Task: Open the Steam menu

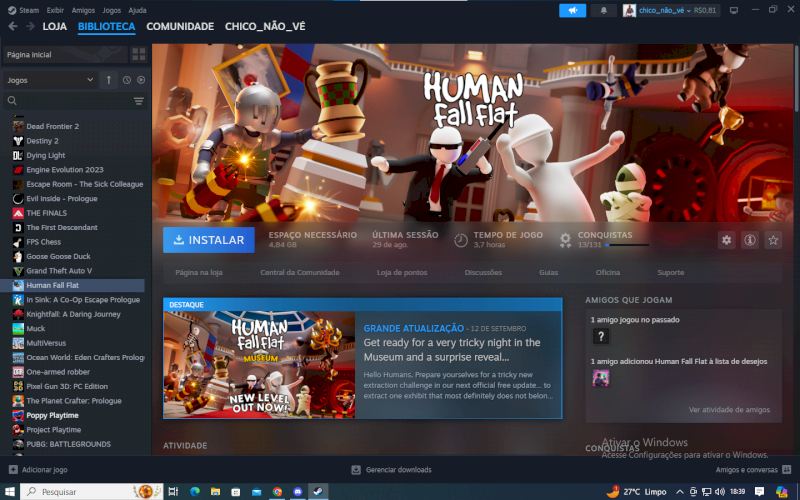Action: (x=23, y=10)
